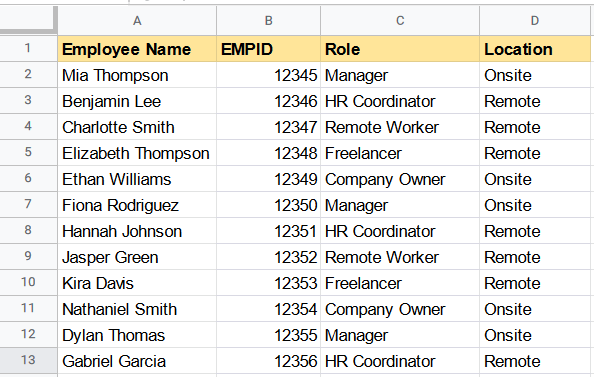Image resolution: width=594 pixels, height=377 pixels.
Task: Select row 1 header
Action: point(28,48)
